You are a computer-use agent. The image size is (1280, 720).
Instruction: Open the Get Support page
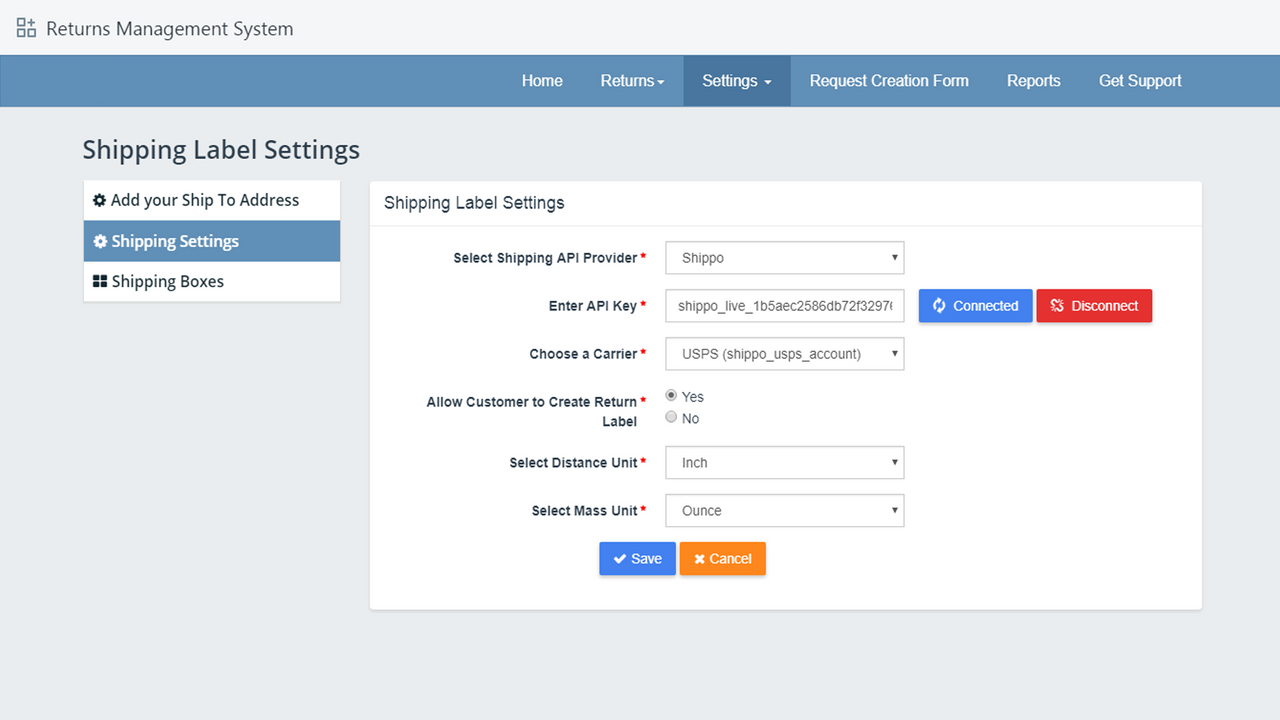pos(1140,81)
